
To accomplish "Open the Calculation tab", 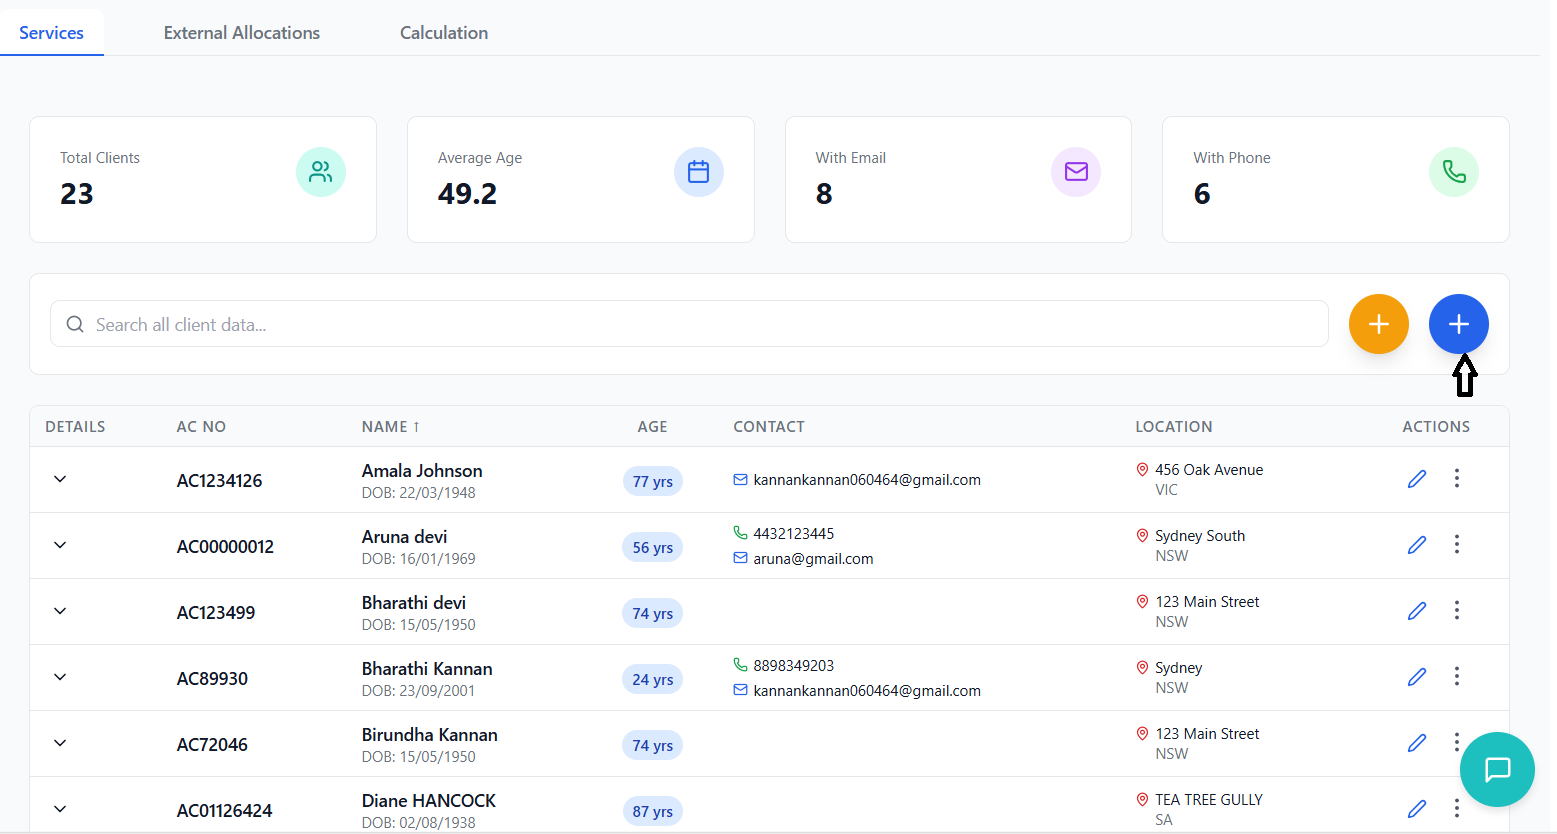I will [x=444, y=33].
